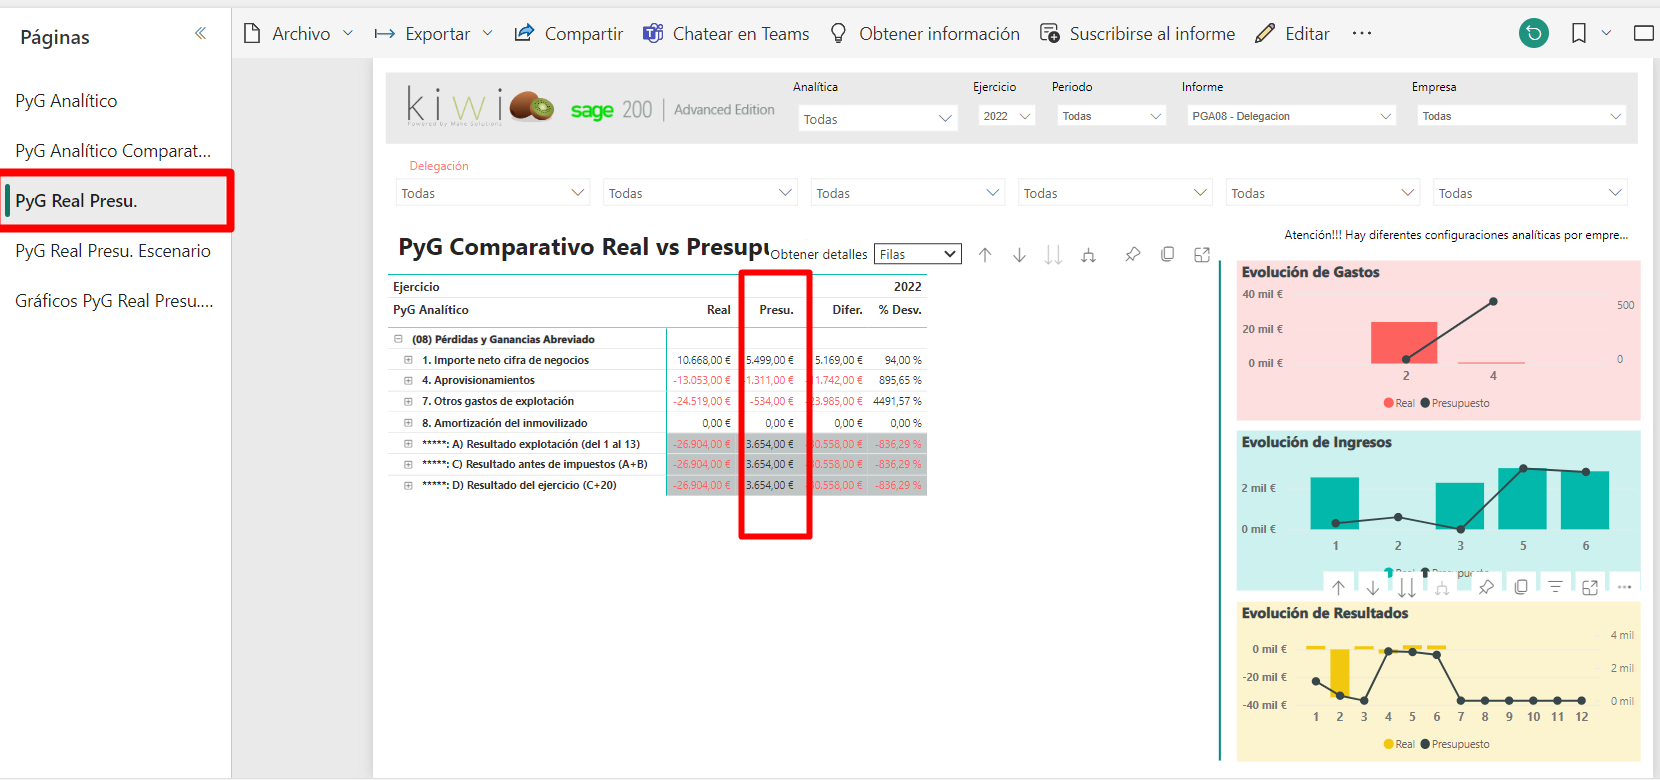Viewport: 1660px width, 780px height.
Task: Click the 4491,57 % cell
Action: (897, 401)
